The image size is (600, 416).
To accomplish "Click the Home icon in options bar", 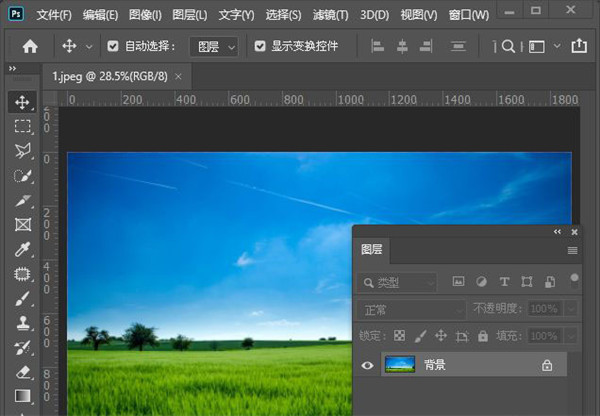I will coord(30,46).
